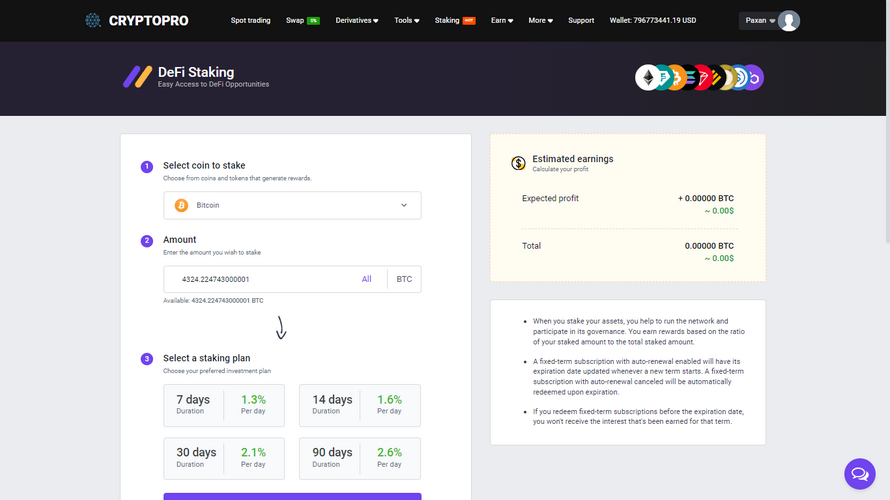
Task: Select the 14 days 1.6% plan
Action: (360, 405)
